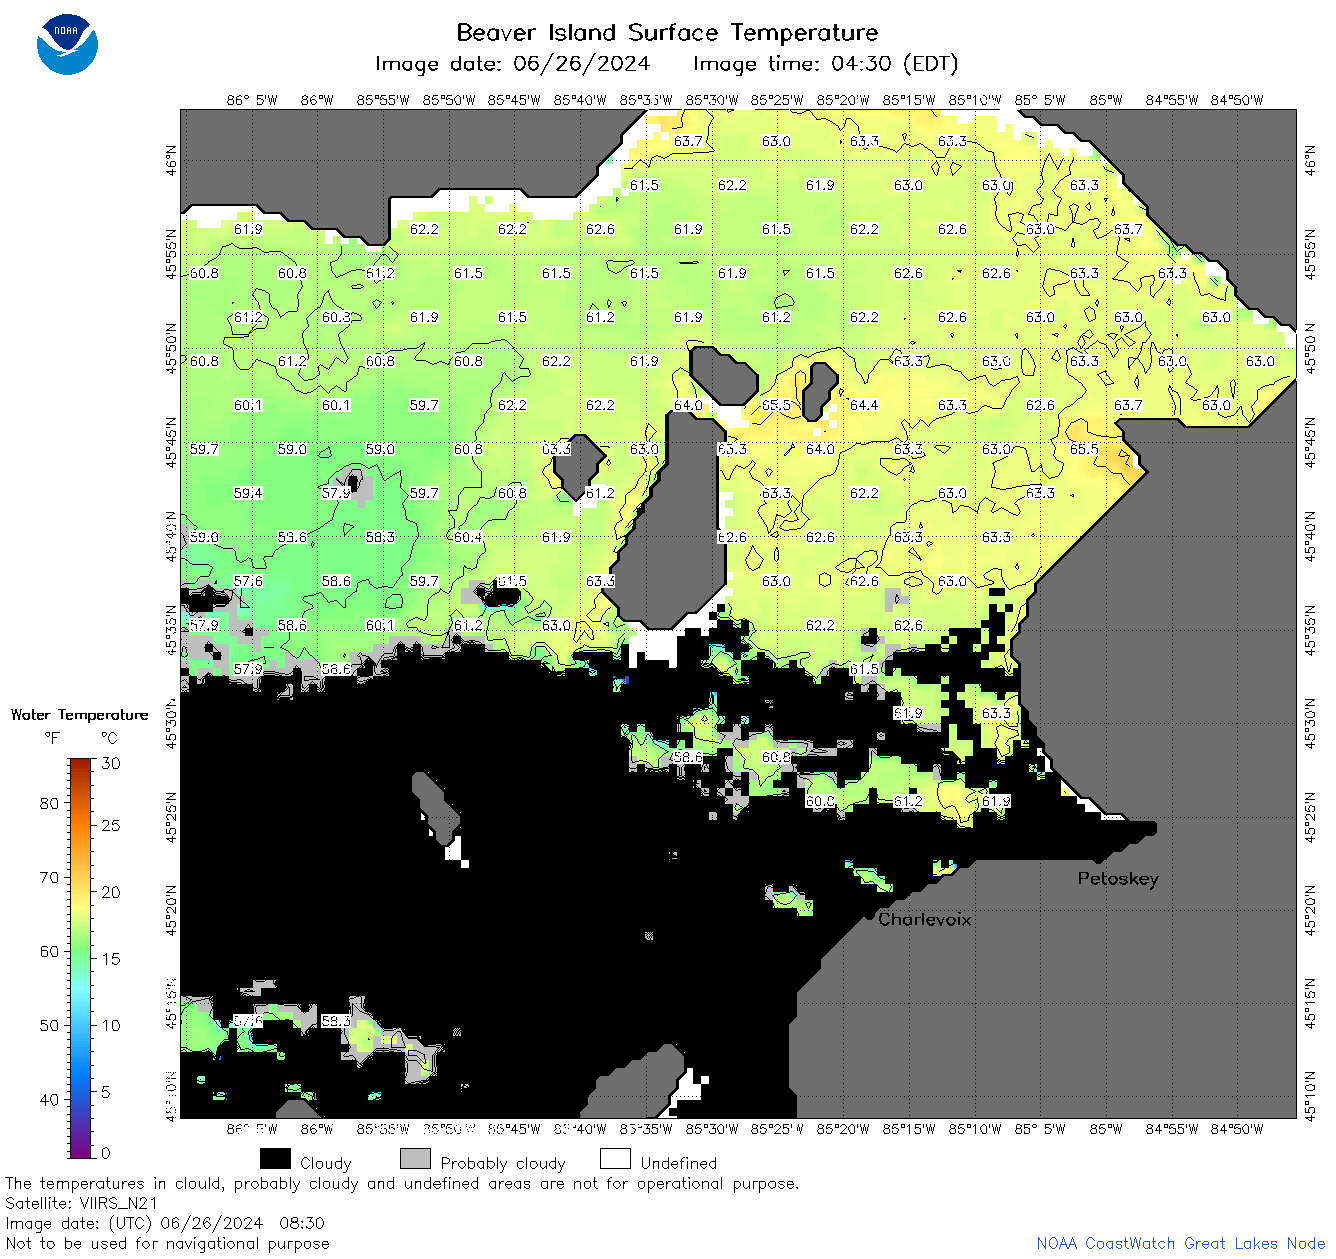This screenshot has height=1259, width=1336.
Task: Click the 'Undefined' legend label
Action: [x=679, y=1163]
